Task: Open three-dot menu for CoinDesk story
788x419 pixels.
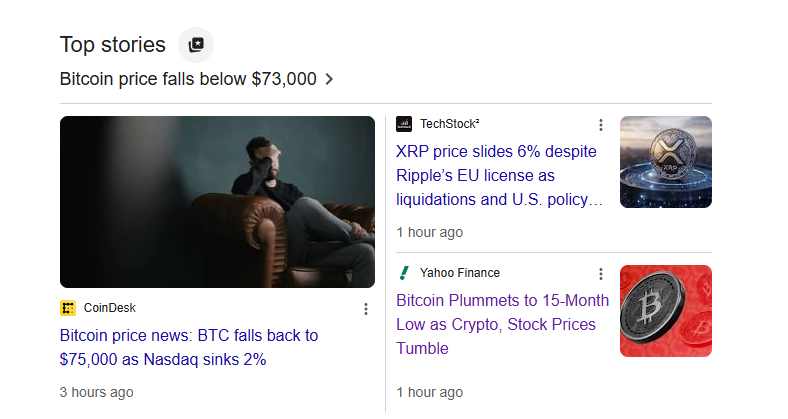Action: pyautogui.click(x=366, y=309)
